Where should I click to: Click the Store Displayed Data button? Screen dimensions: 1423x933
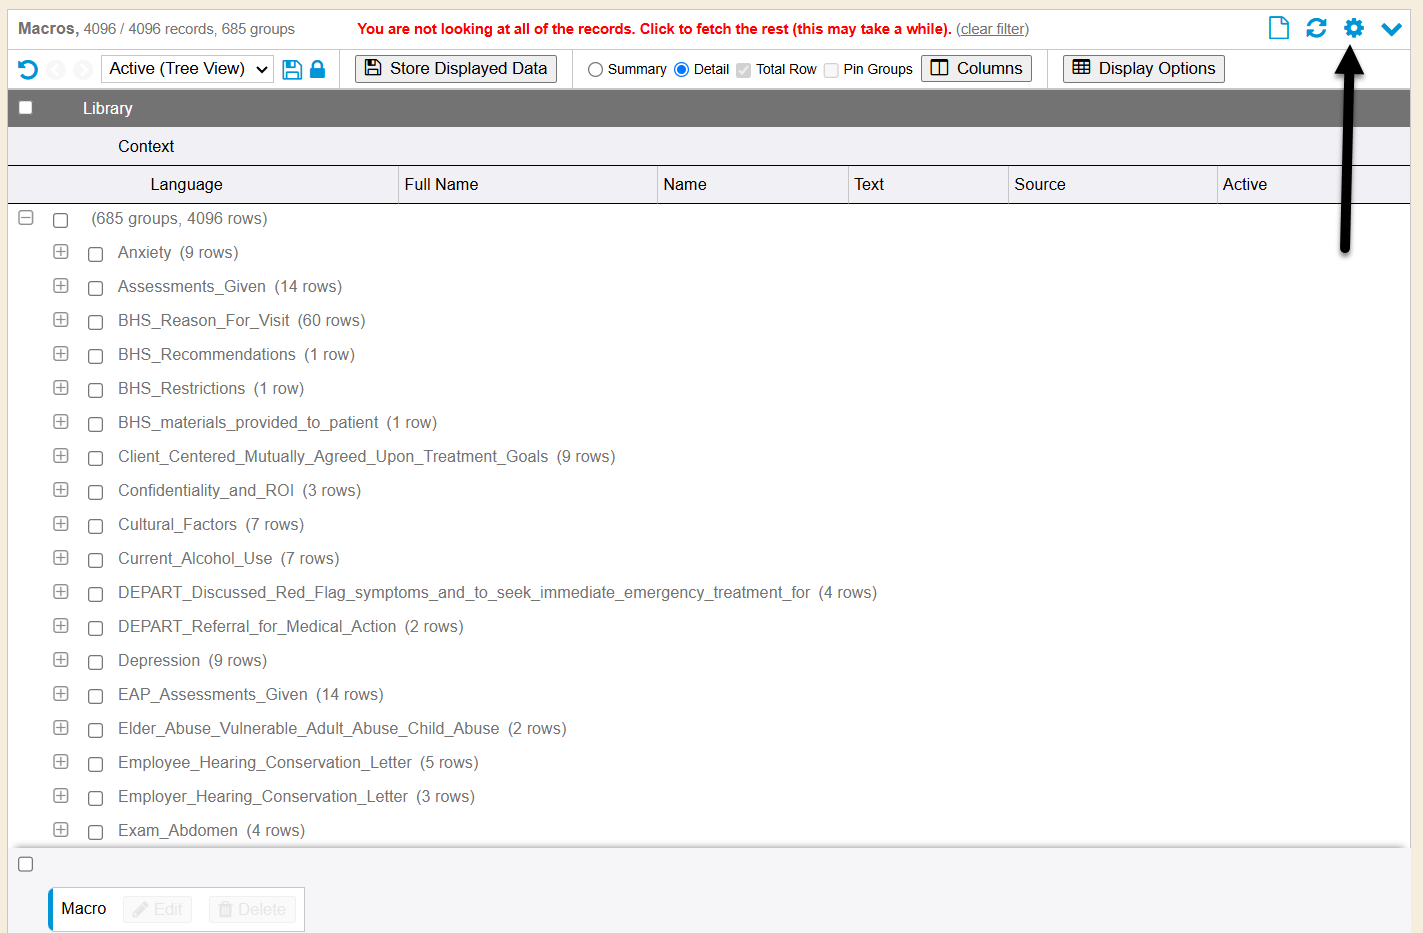pos(456,68)
